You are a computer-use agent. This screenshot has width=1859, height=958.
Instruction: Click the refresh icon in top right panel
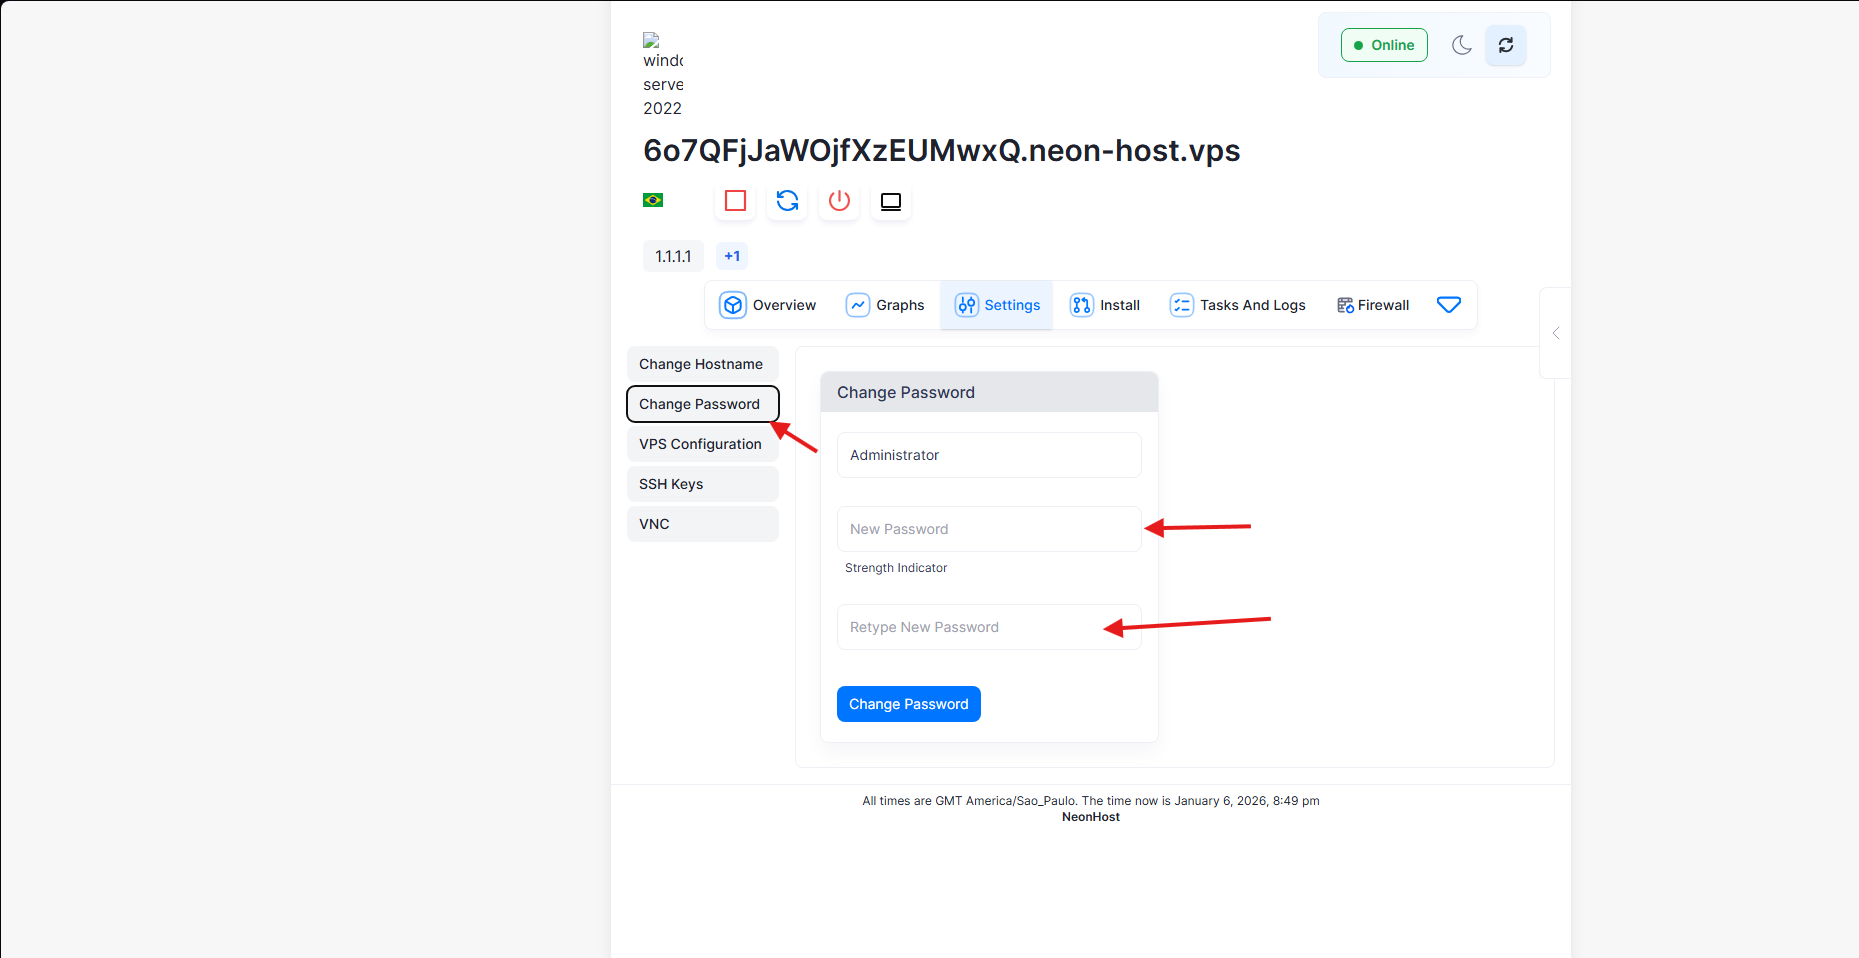coord(1505,45)
